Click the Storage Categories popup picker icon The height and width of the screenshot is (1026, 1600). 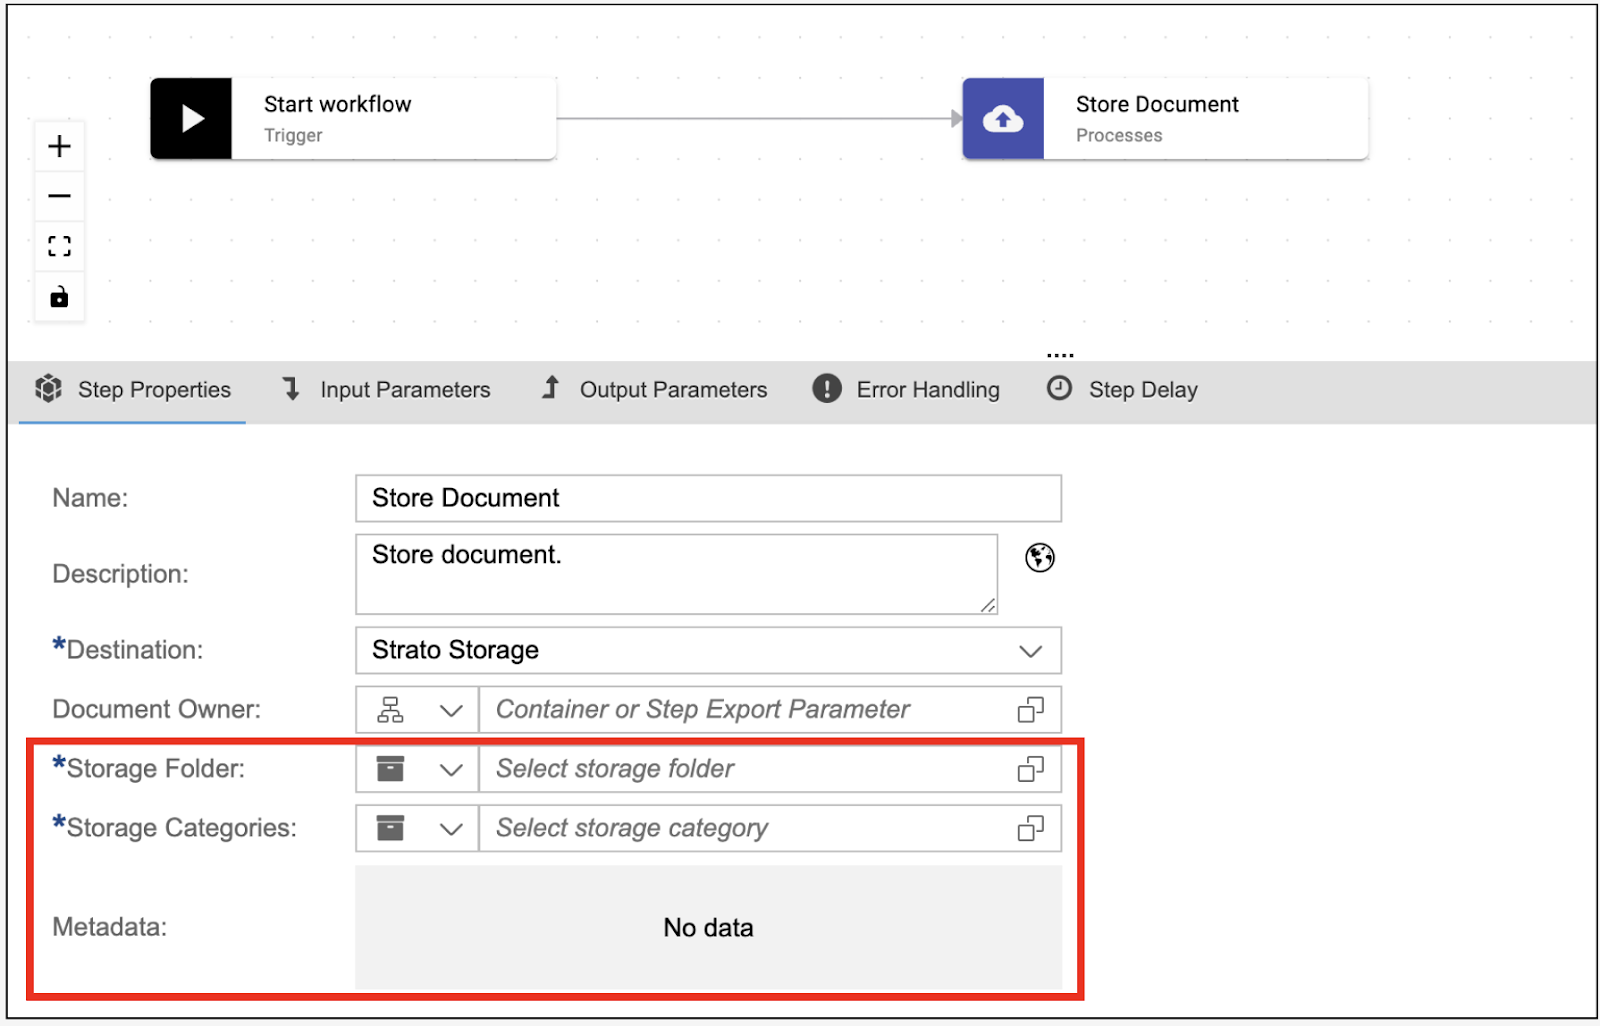pos(1030,829)
